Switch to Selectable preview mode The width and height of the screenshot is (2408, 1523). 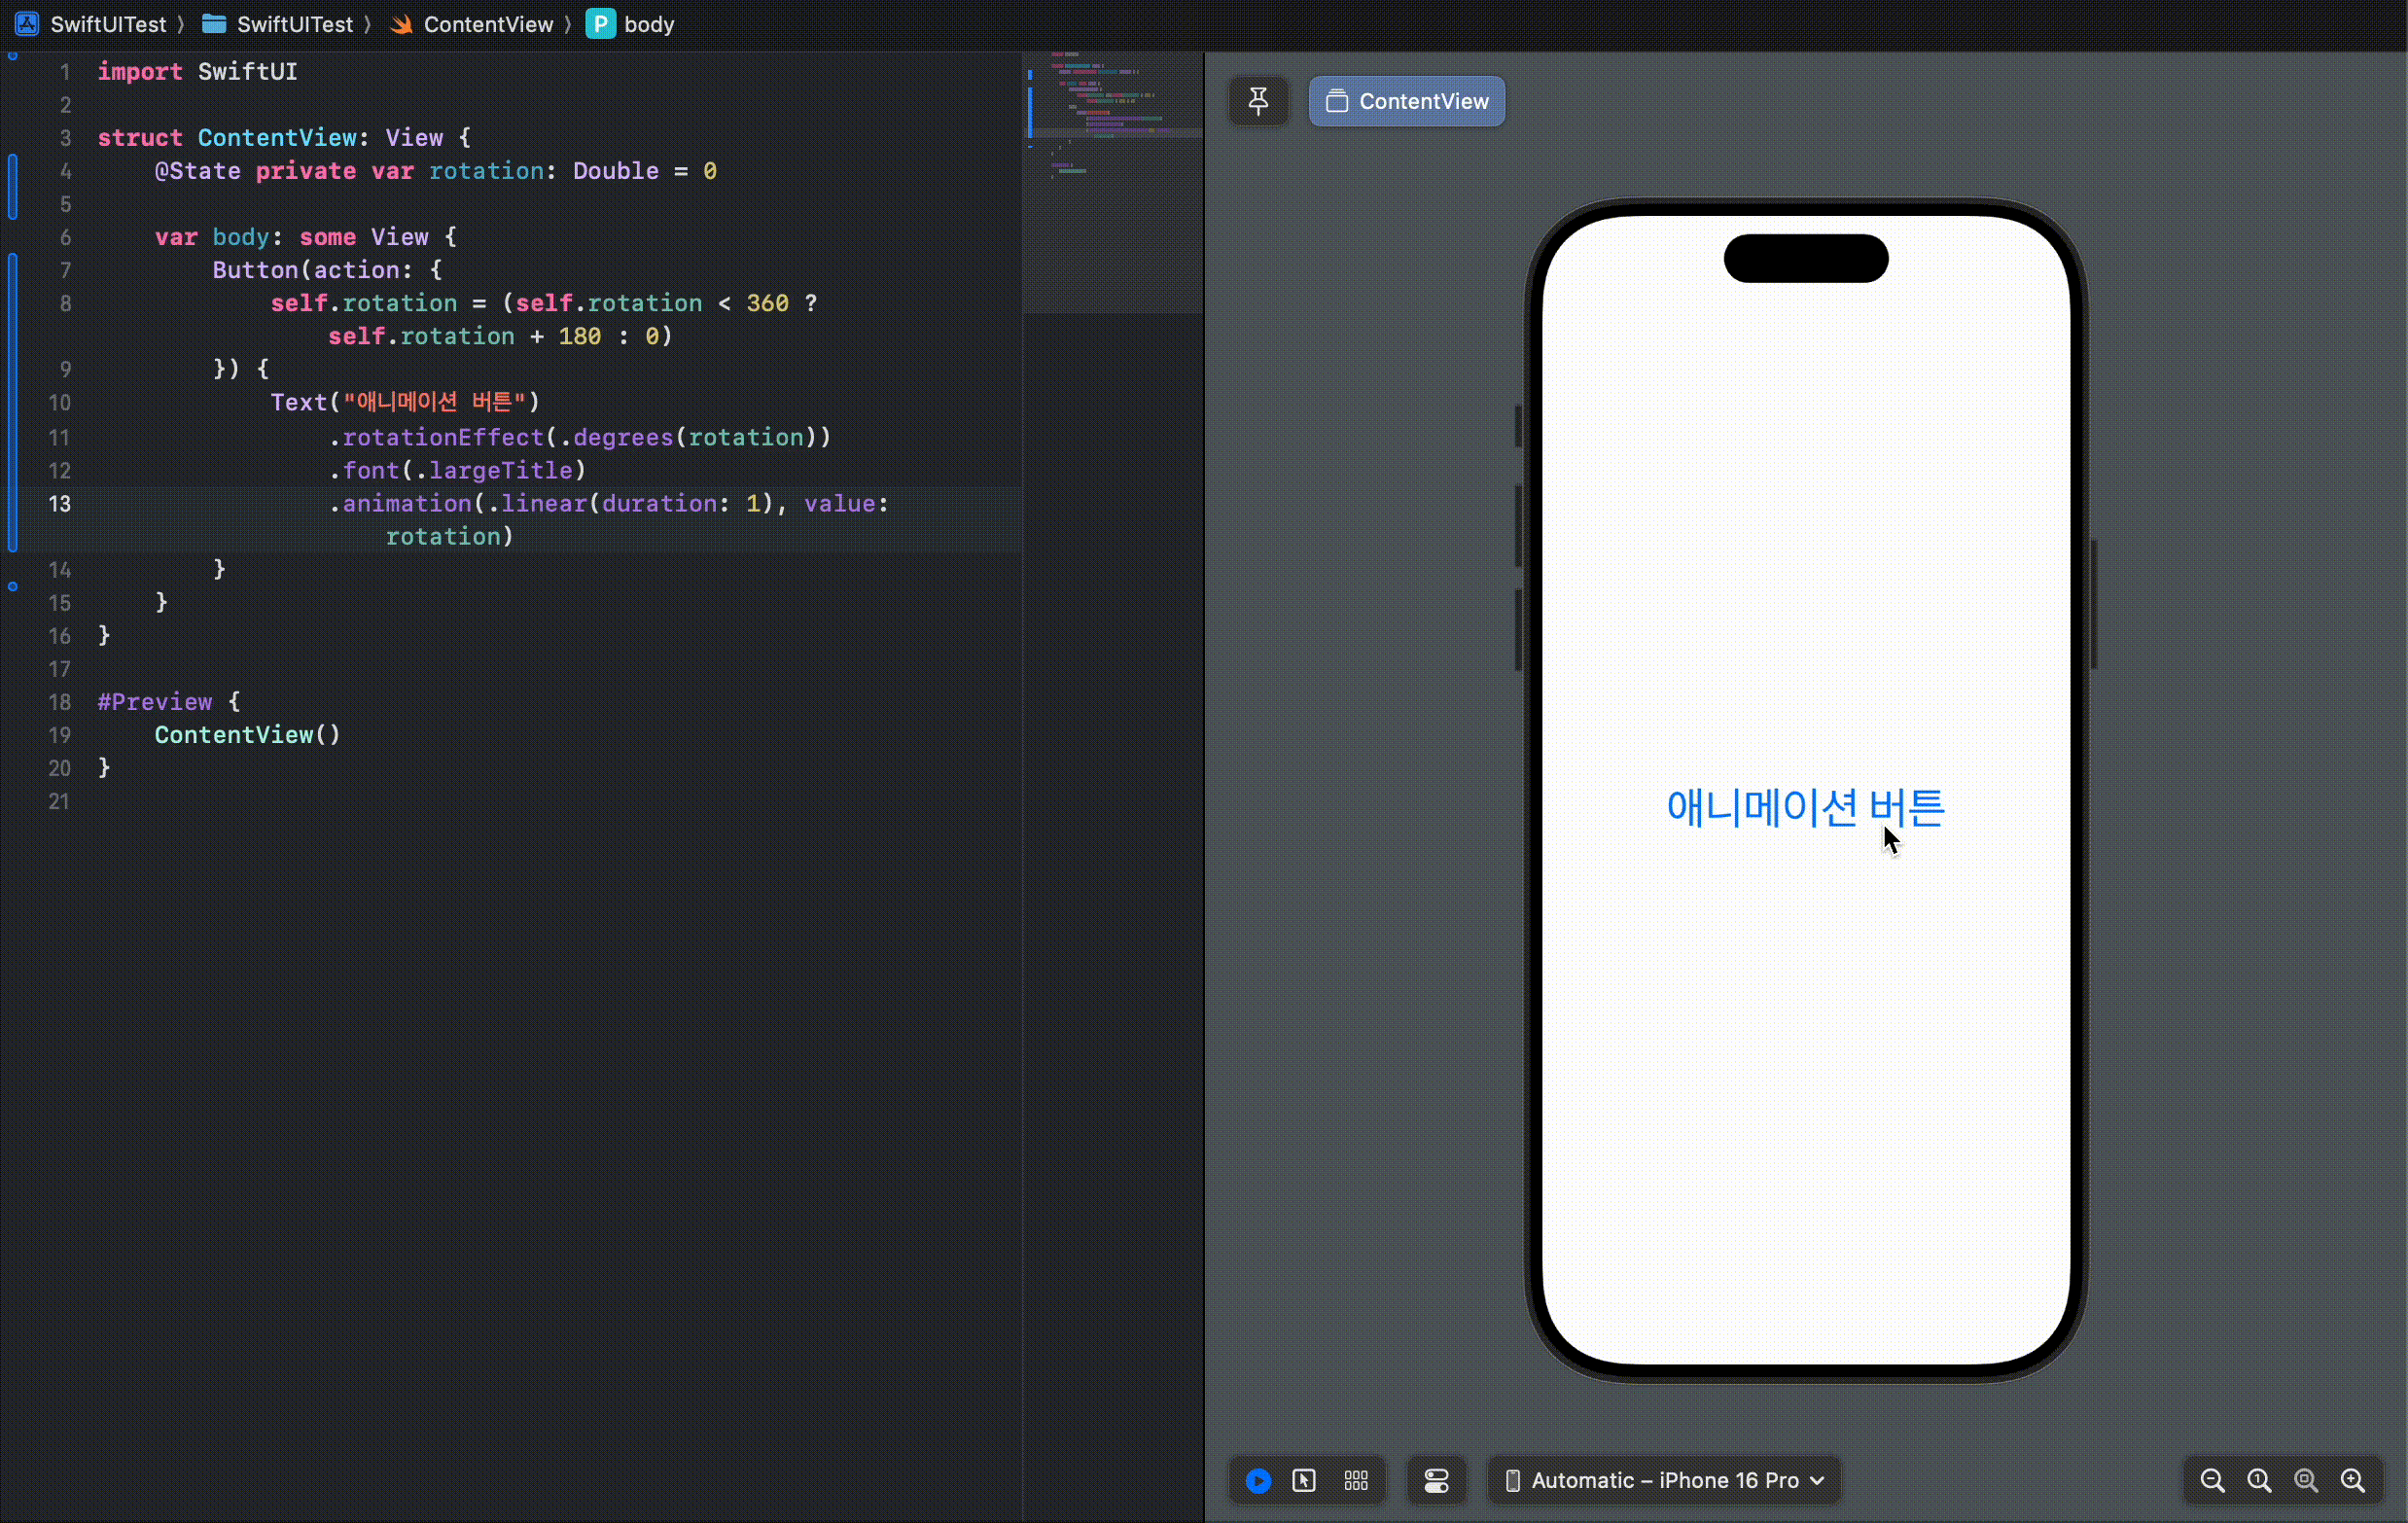point(1304,1480)
